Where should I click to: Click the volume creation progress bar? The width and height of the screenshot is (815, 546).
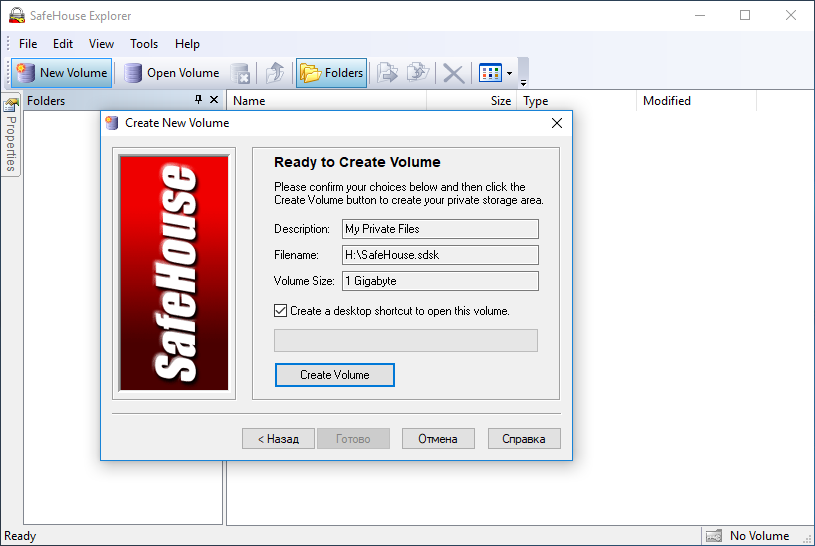tap(406, 341)
